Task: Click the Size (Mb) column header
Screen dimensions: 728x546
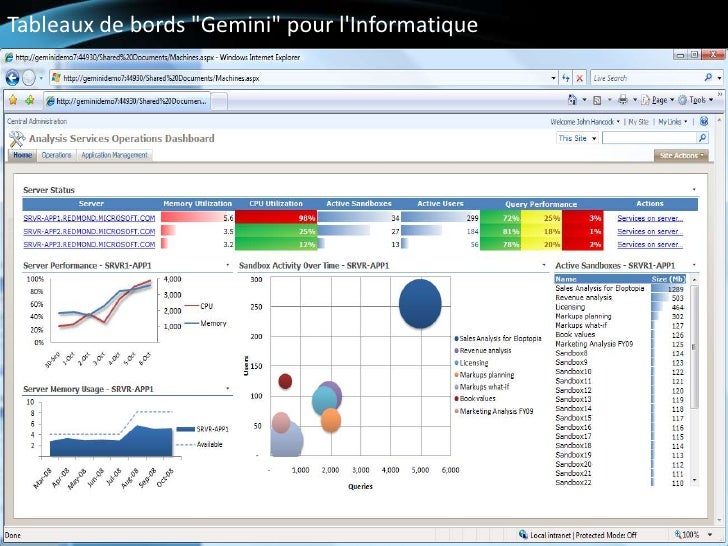Action: [x=668, y=279]
